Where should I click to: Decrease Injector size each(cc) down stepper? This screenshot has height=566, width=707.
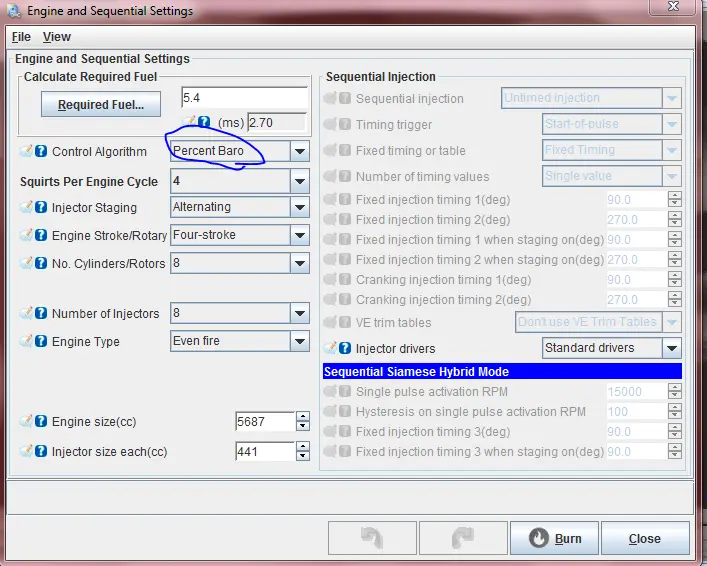coord(303,456)
